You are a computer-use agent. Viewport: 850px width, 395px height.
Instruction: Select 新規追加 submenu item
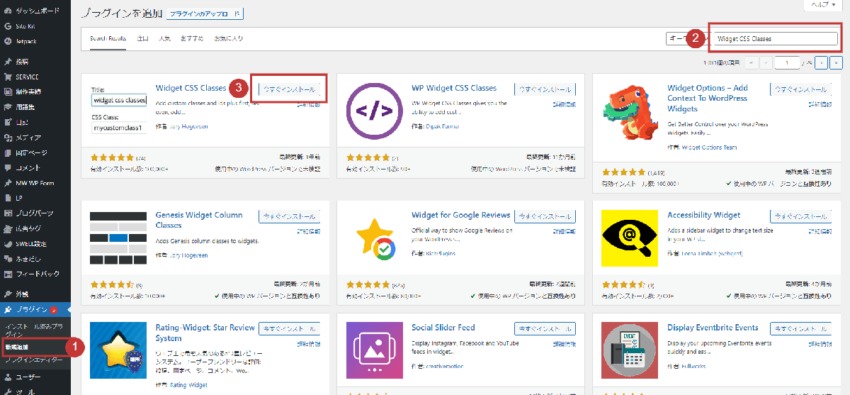point(16,347)
